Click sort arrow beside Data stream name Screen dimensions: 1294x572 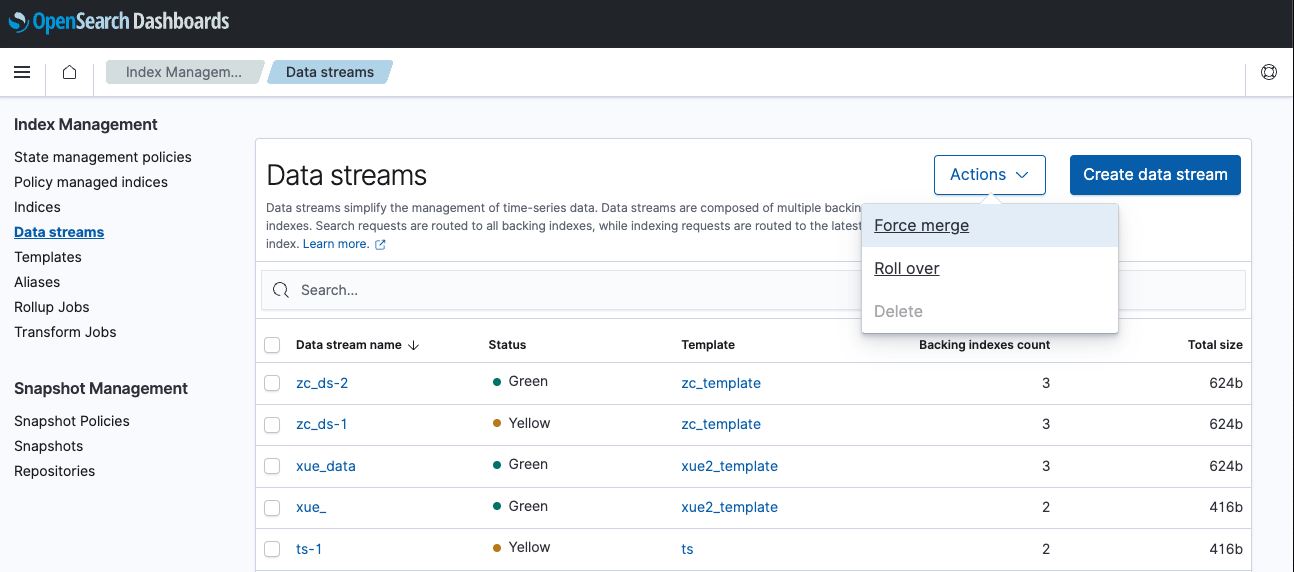click(x=414, y=345)
